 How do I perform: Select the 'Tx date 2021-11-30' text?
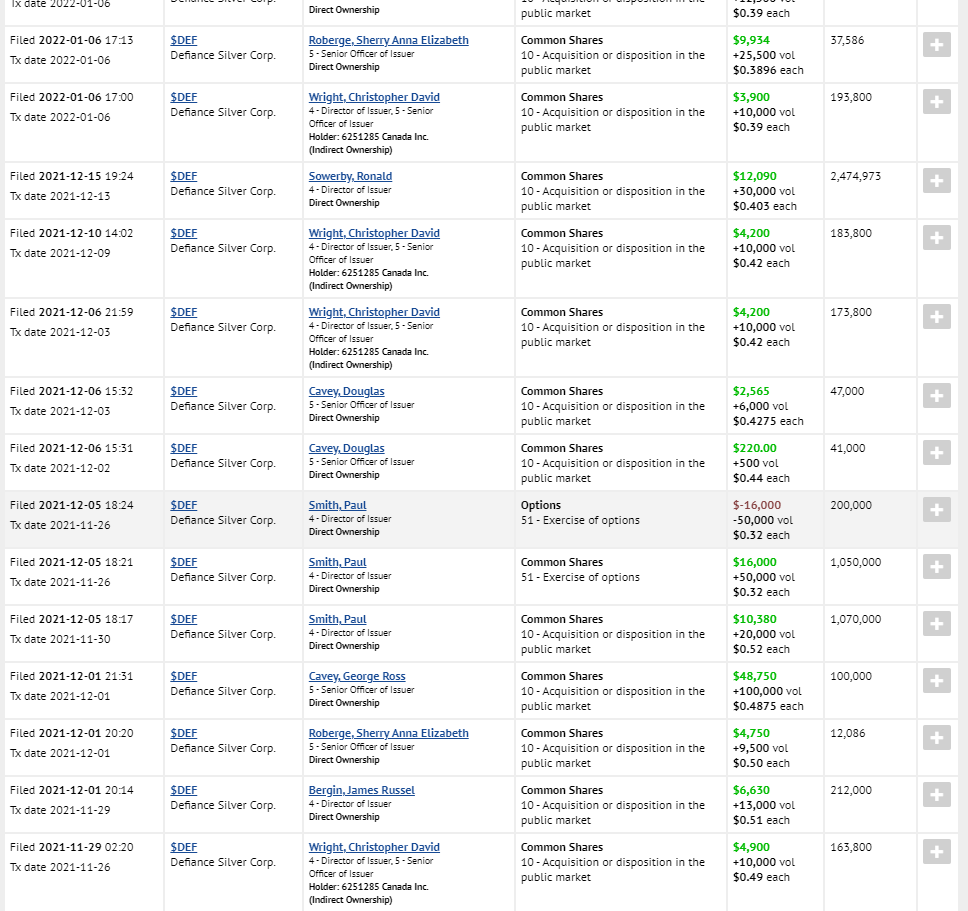pyautogui.click(x=60, y=639)
